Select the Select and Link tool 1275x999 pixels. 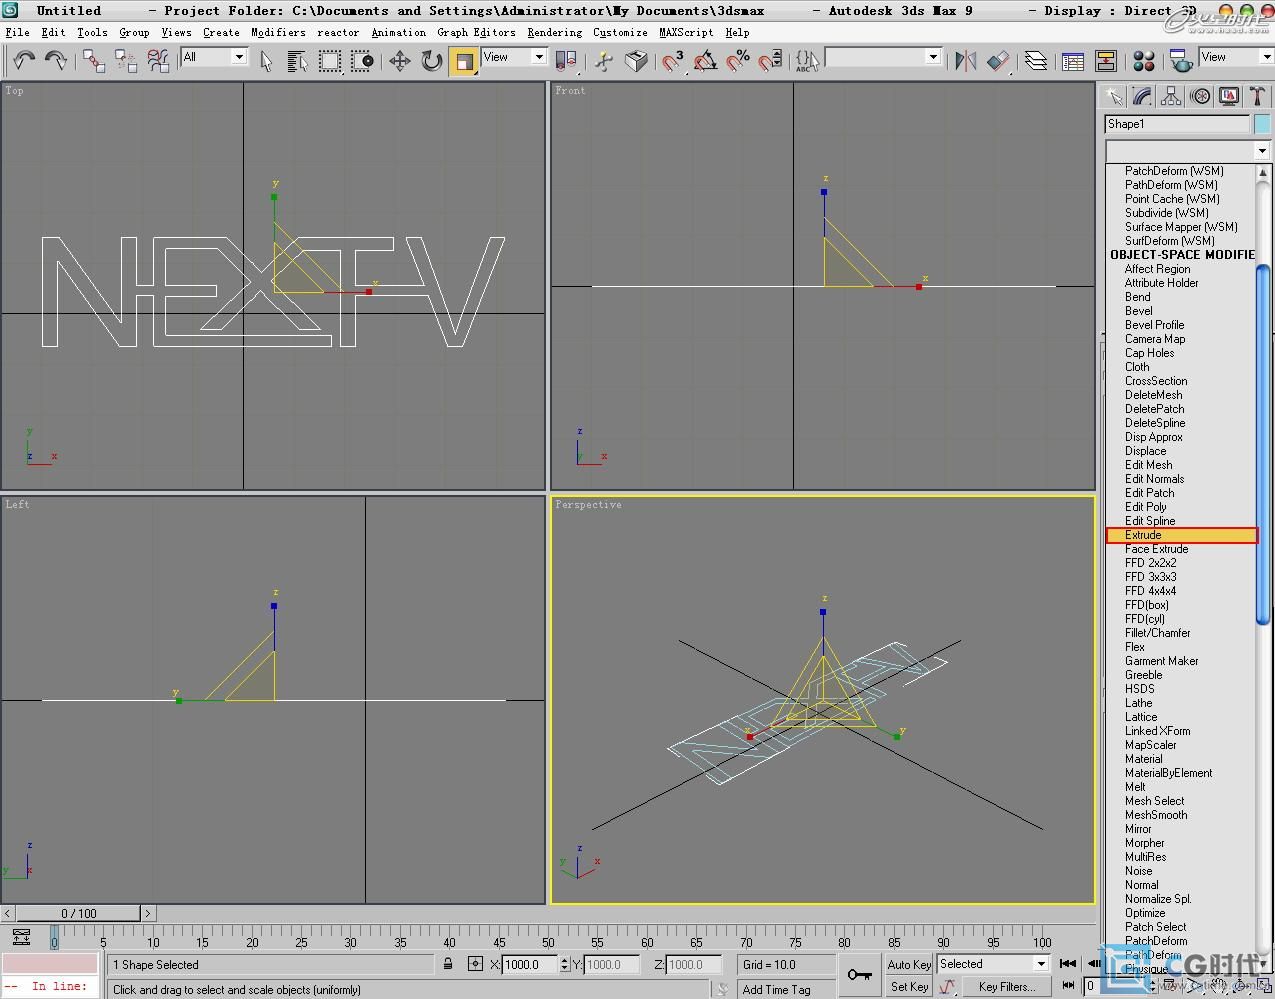94,61
